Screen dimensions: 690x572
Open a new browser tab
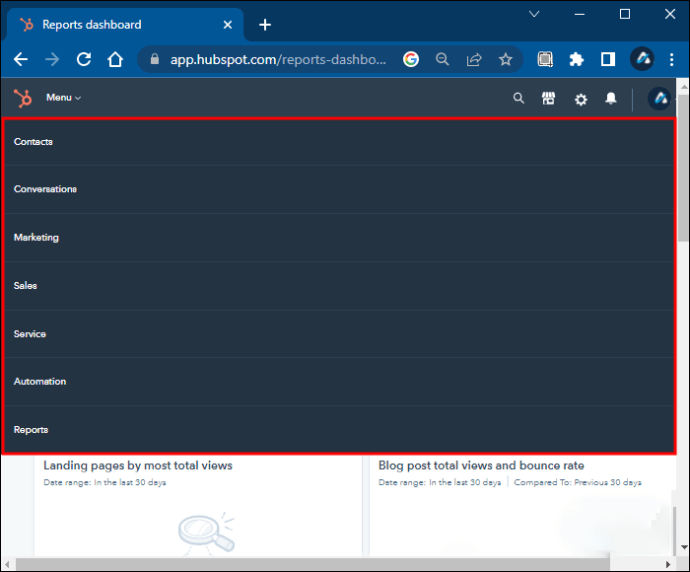(265, 25)
